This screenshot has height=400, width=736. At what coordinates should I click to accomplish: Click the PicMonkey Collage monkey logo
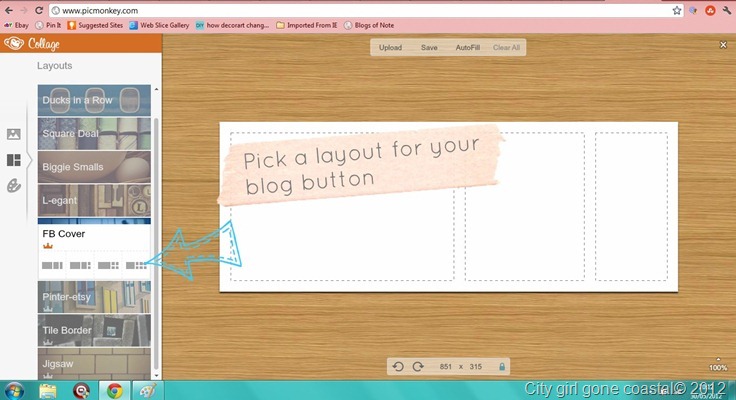[x=13, y=44]
